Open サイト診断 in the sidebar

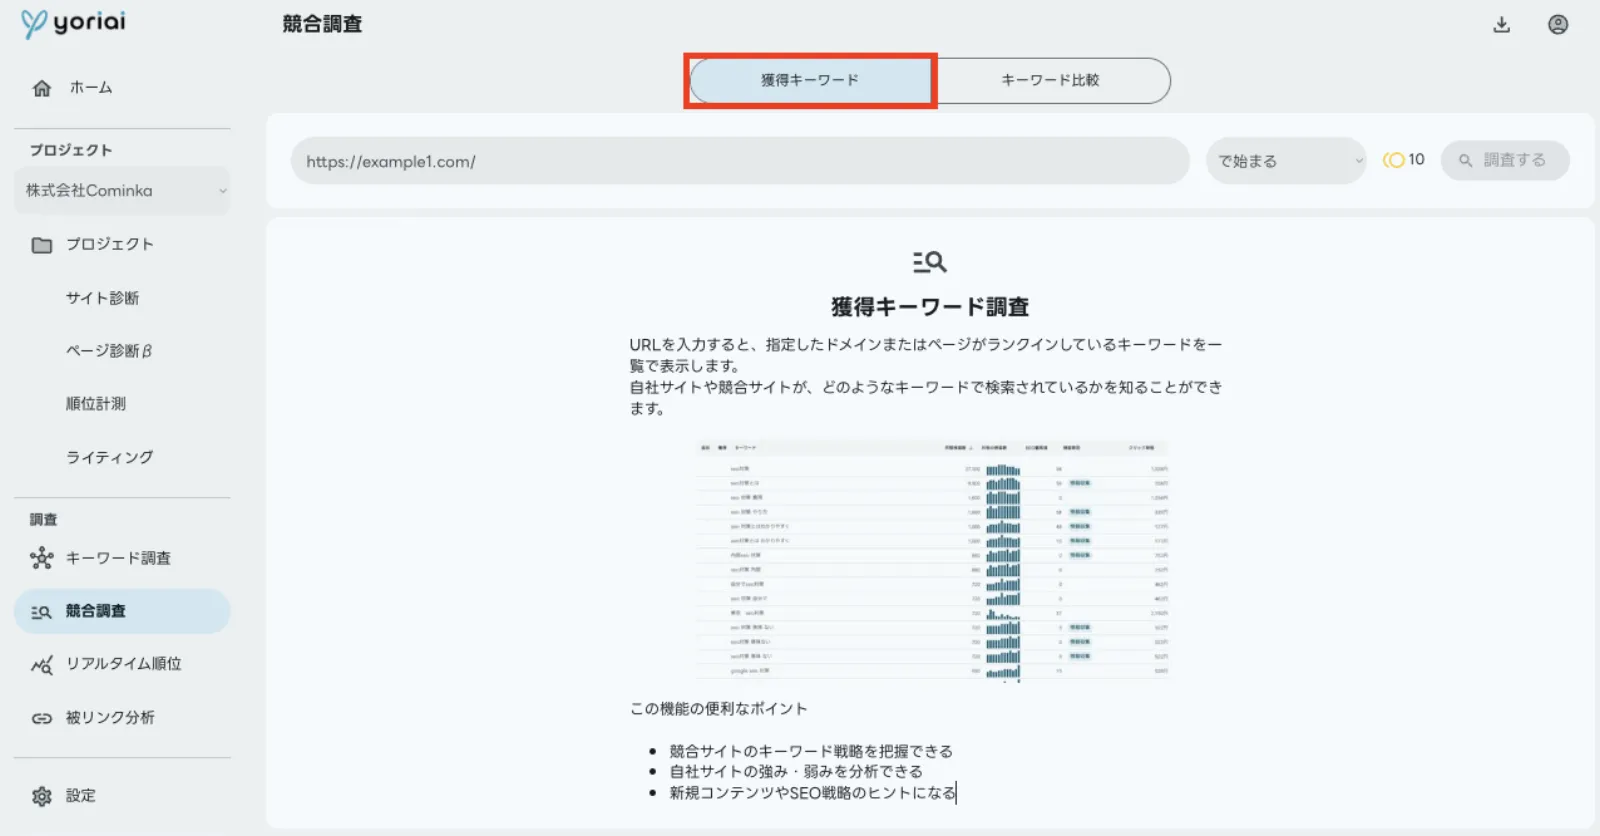(x=103, y=298)
